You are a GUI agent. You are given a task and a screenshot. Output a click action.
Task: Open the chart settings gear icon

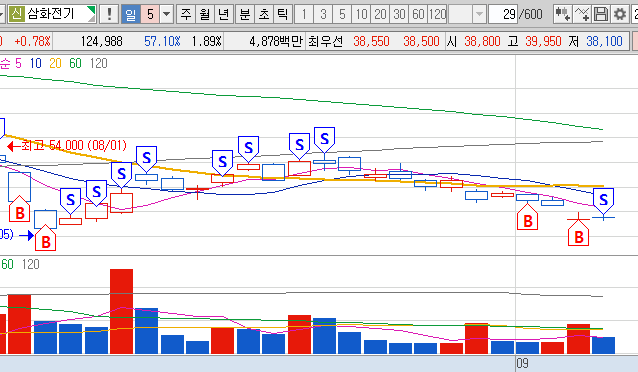(620, 15)
